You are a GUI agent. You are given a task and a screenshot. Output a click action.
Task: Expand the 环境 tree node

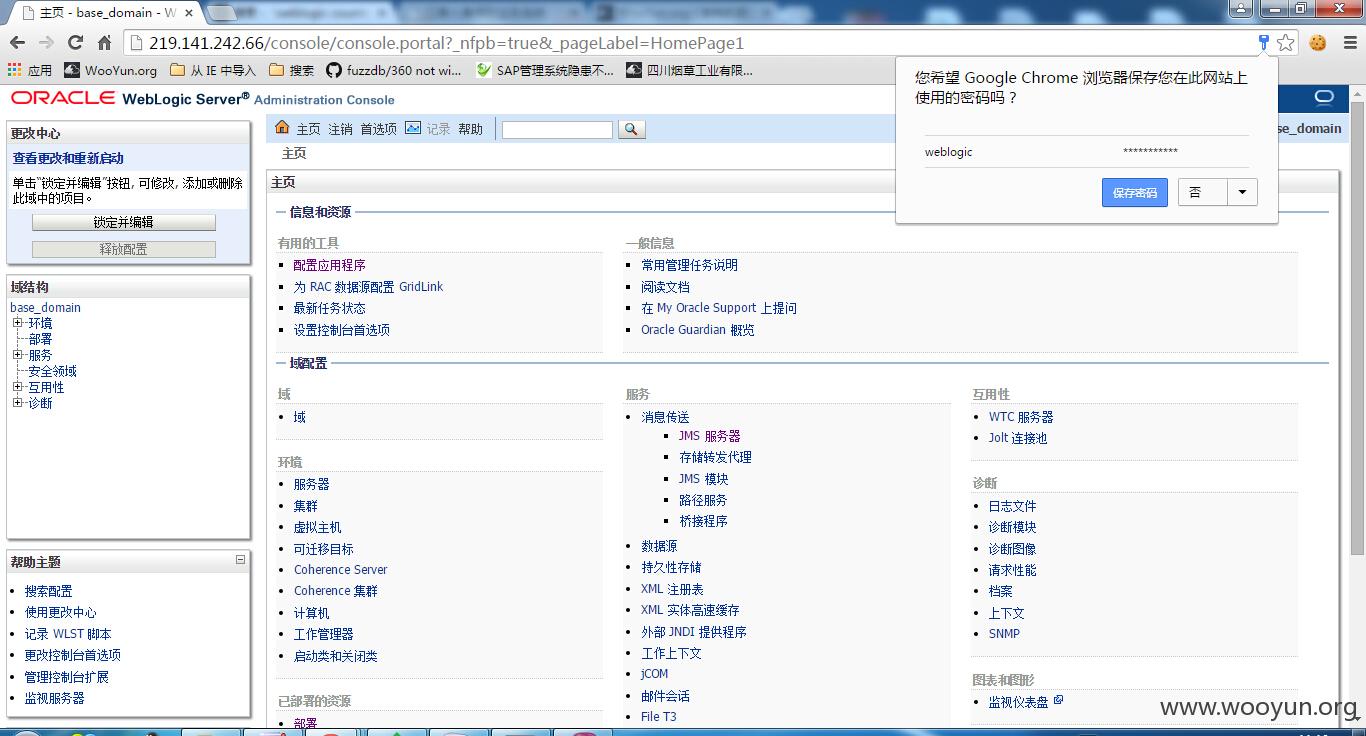point(17,323)
